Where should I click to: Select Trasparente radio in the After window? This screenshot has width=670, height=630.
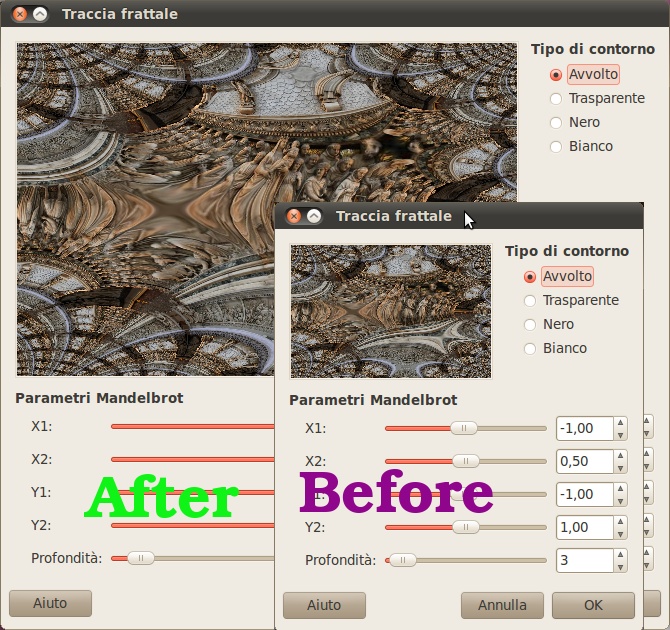(555, 99)
